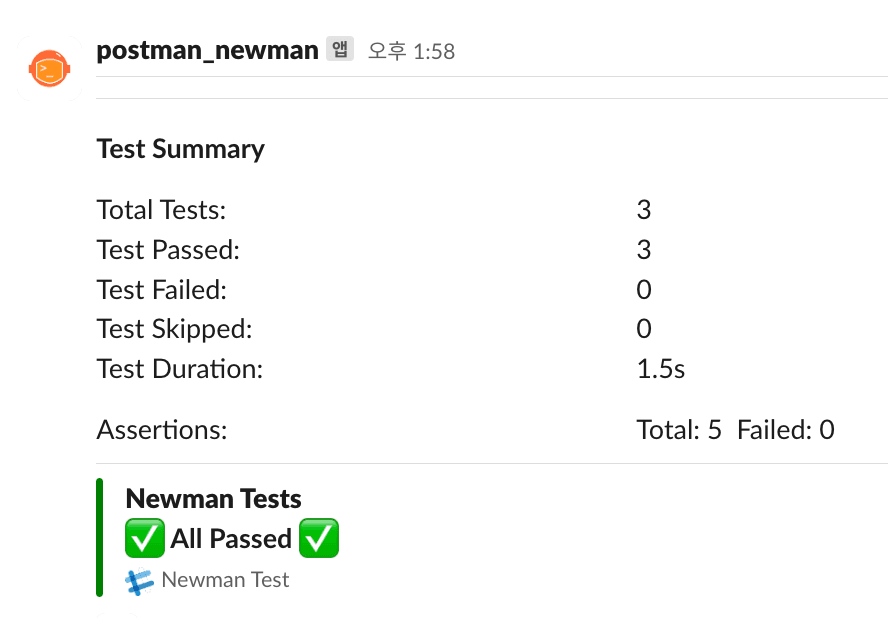Select the Total Tests label
888x618 pixels.
(161, 210)
